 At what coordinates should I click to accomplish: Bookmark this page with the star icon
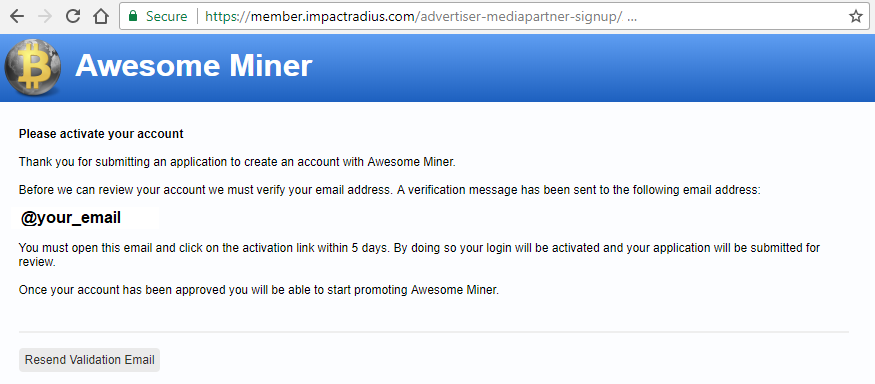(855, 17)
